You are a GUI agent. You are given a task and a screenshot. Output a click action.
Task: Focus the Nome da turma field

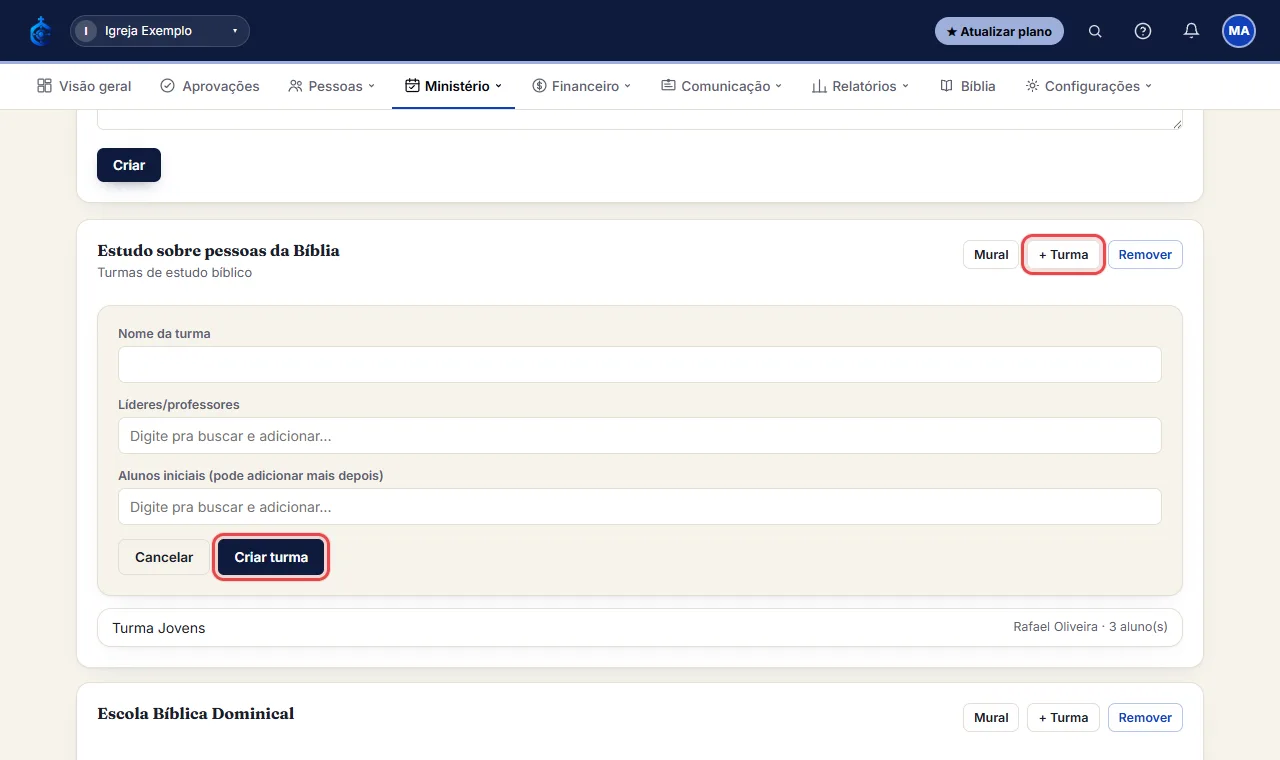[x=640, y=364]
